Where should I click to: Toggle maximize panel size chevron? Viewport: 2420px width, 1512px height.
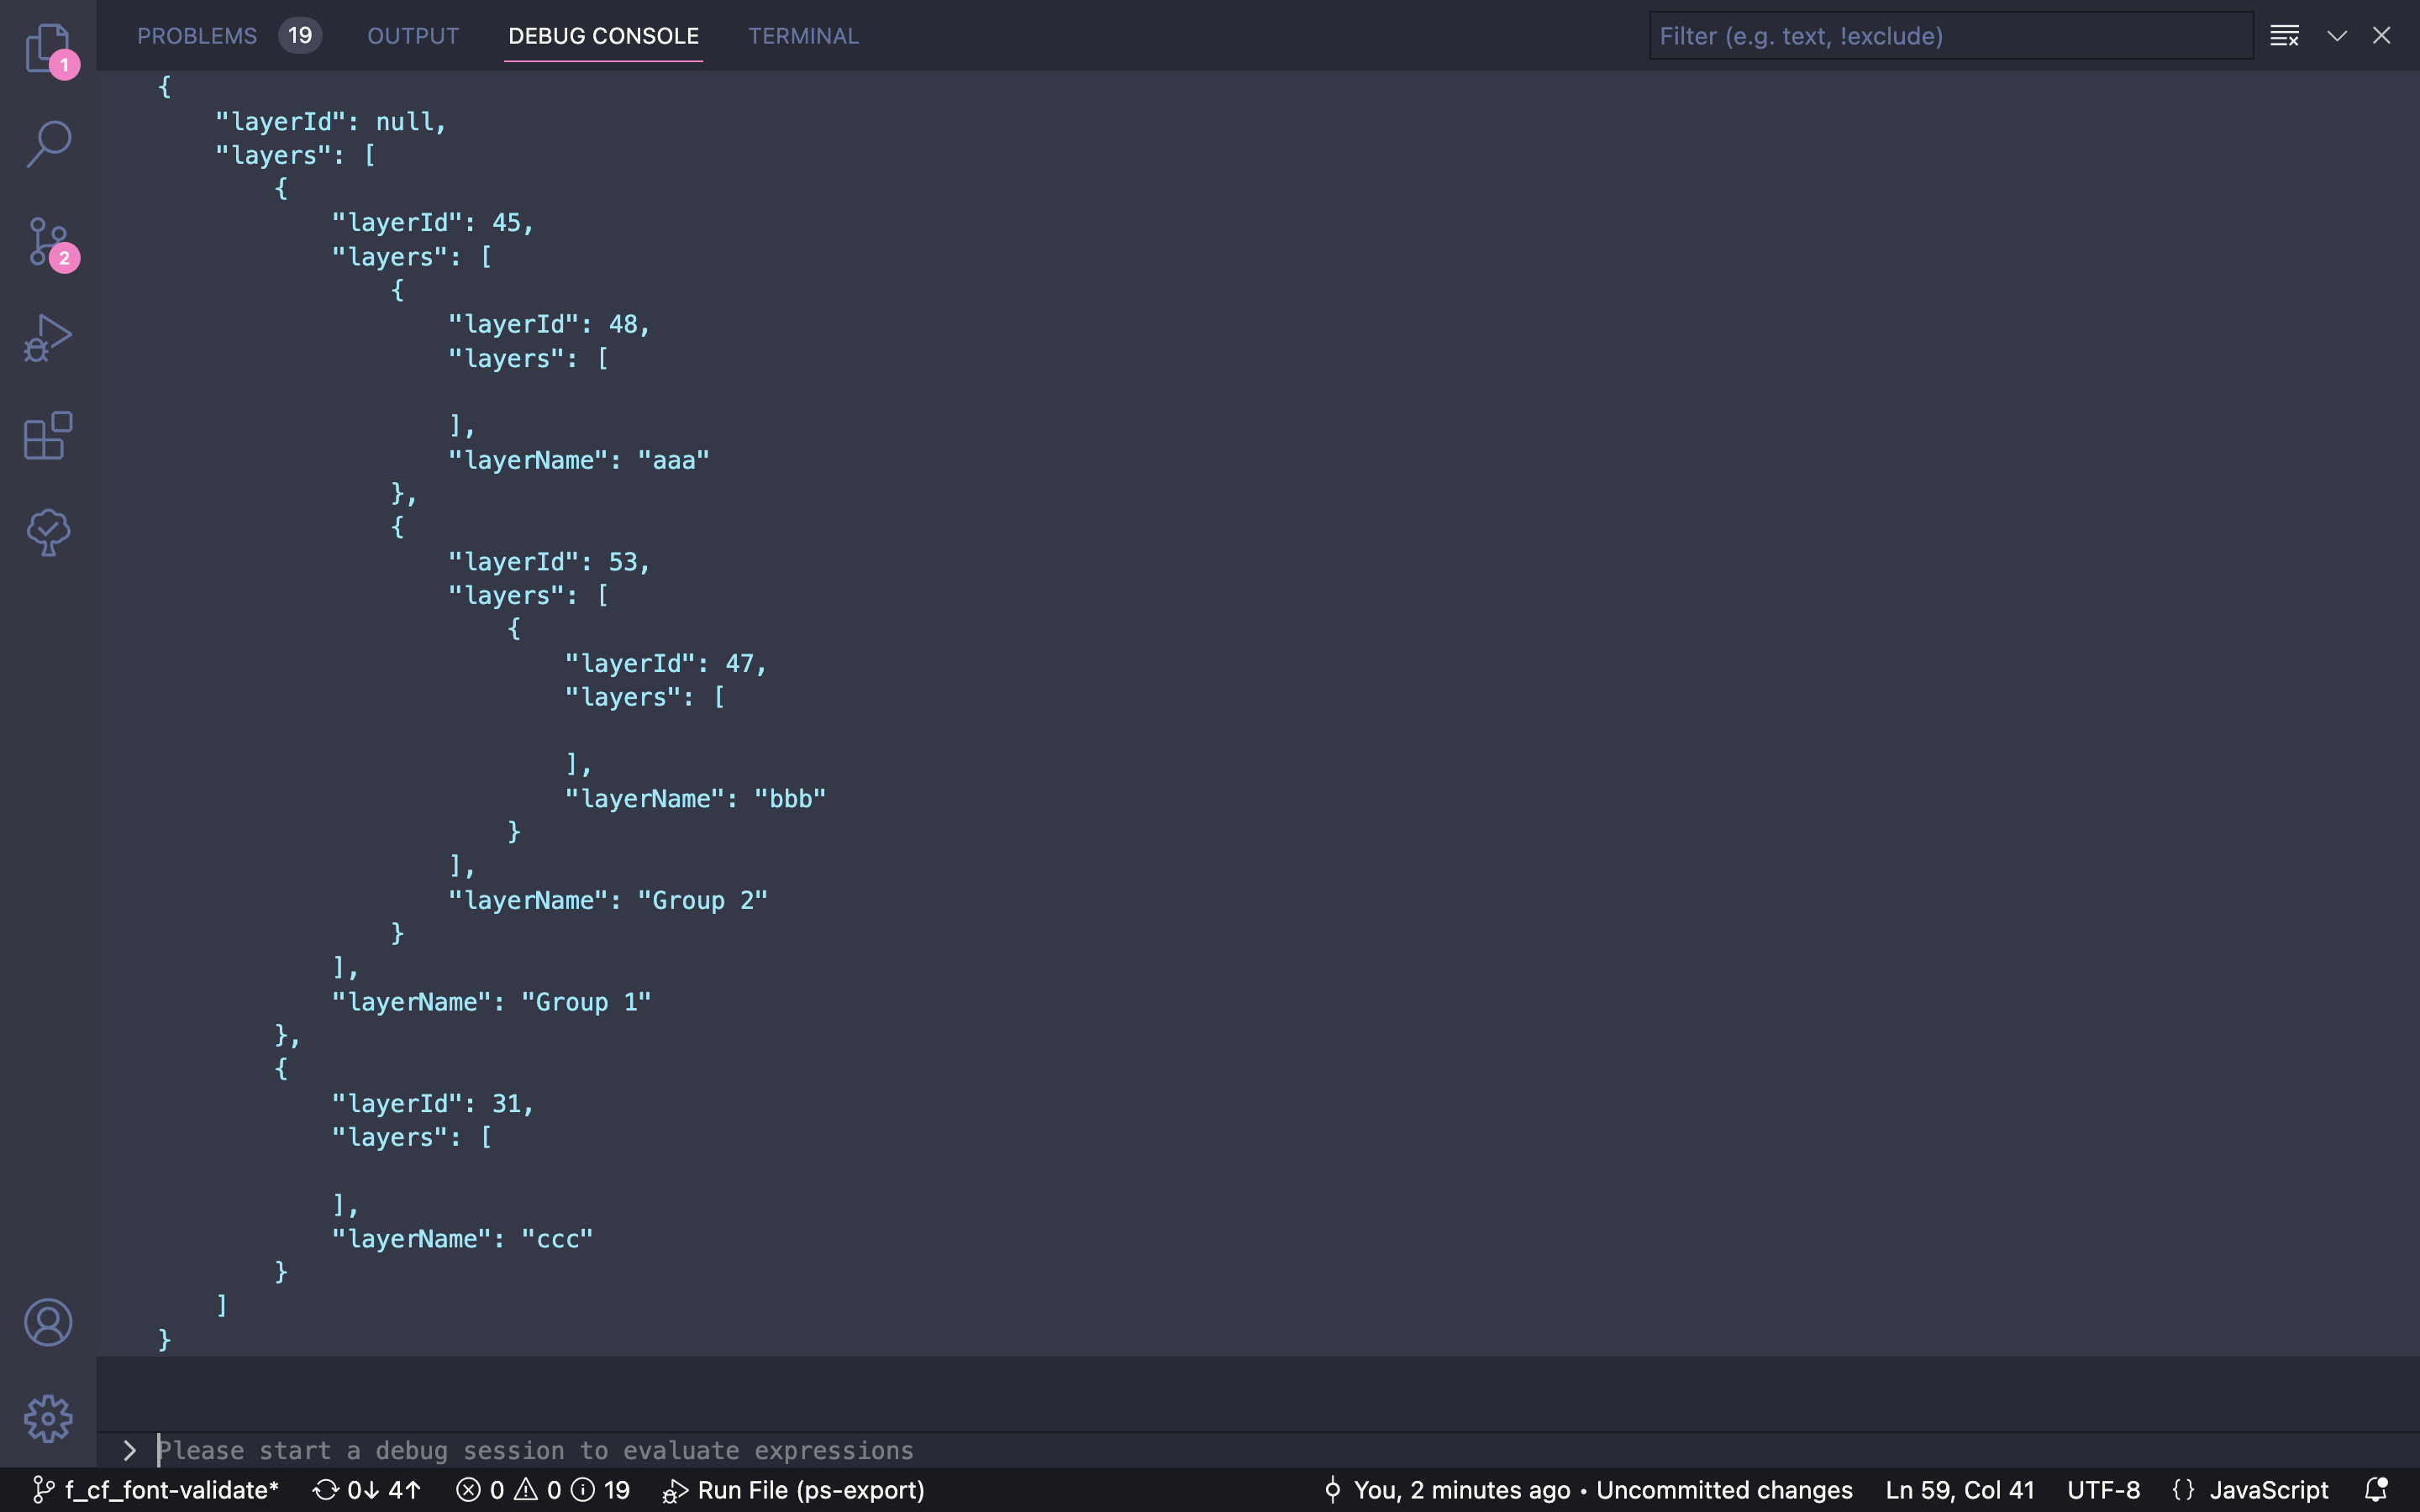[x=2335, y=35]
